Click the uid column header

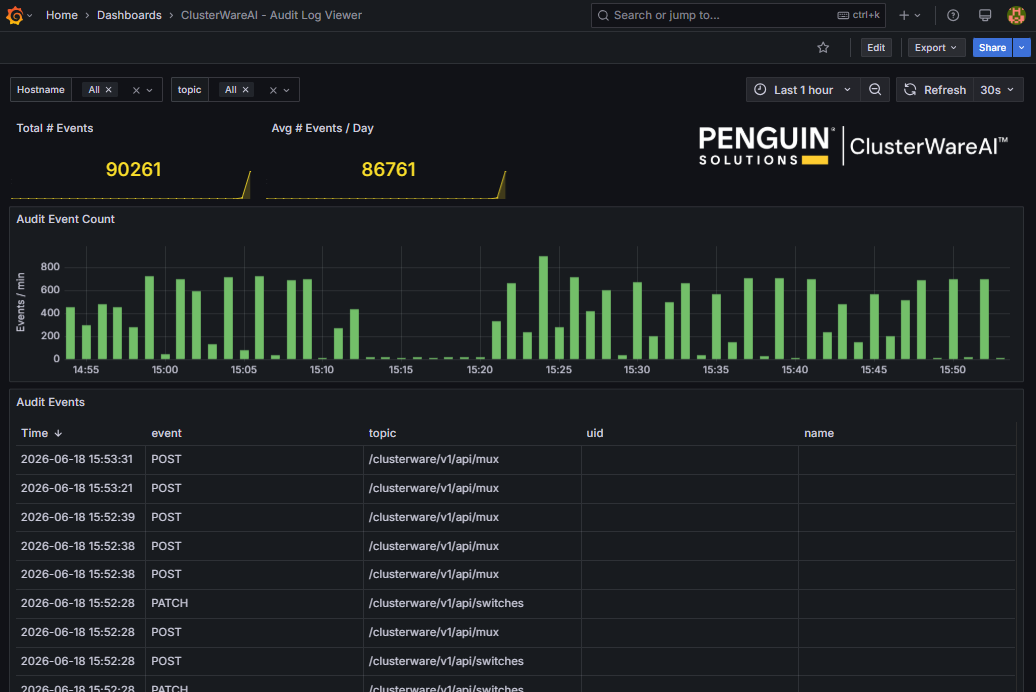(595, 434)
